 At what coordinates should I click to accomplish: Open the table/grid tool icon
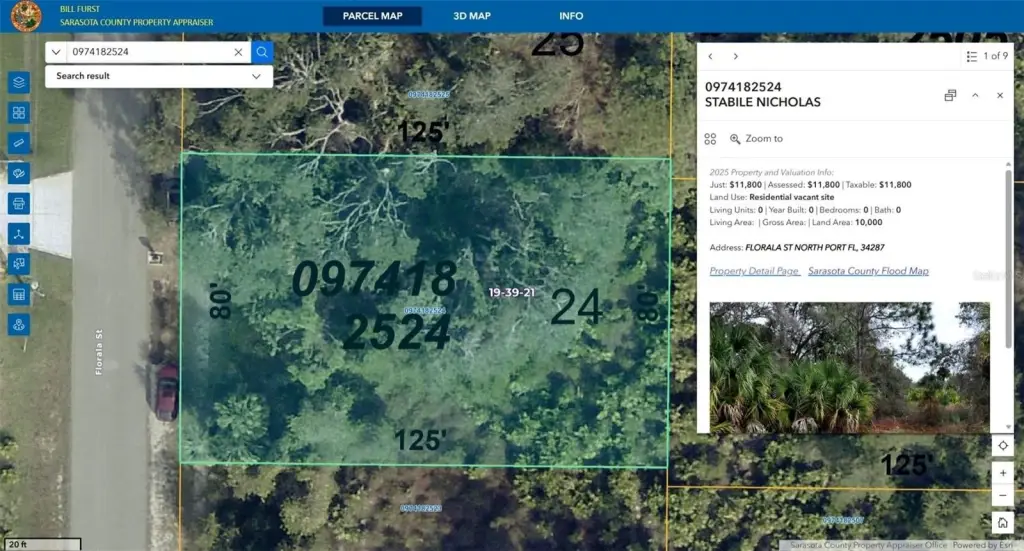click(18, 295)
